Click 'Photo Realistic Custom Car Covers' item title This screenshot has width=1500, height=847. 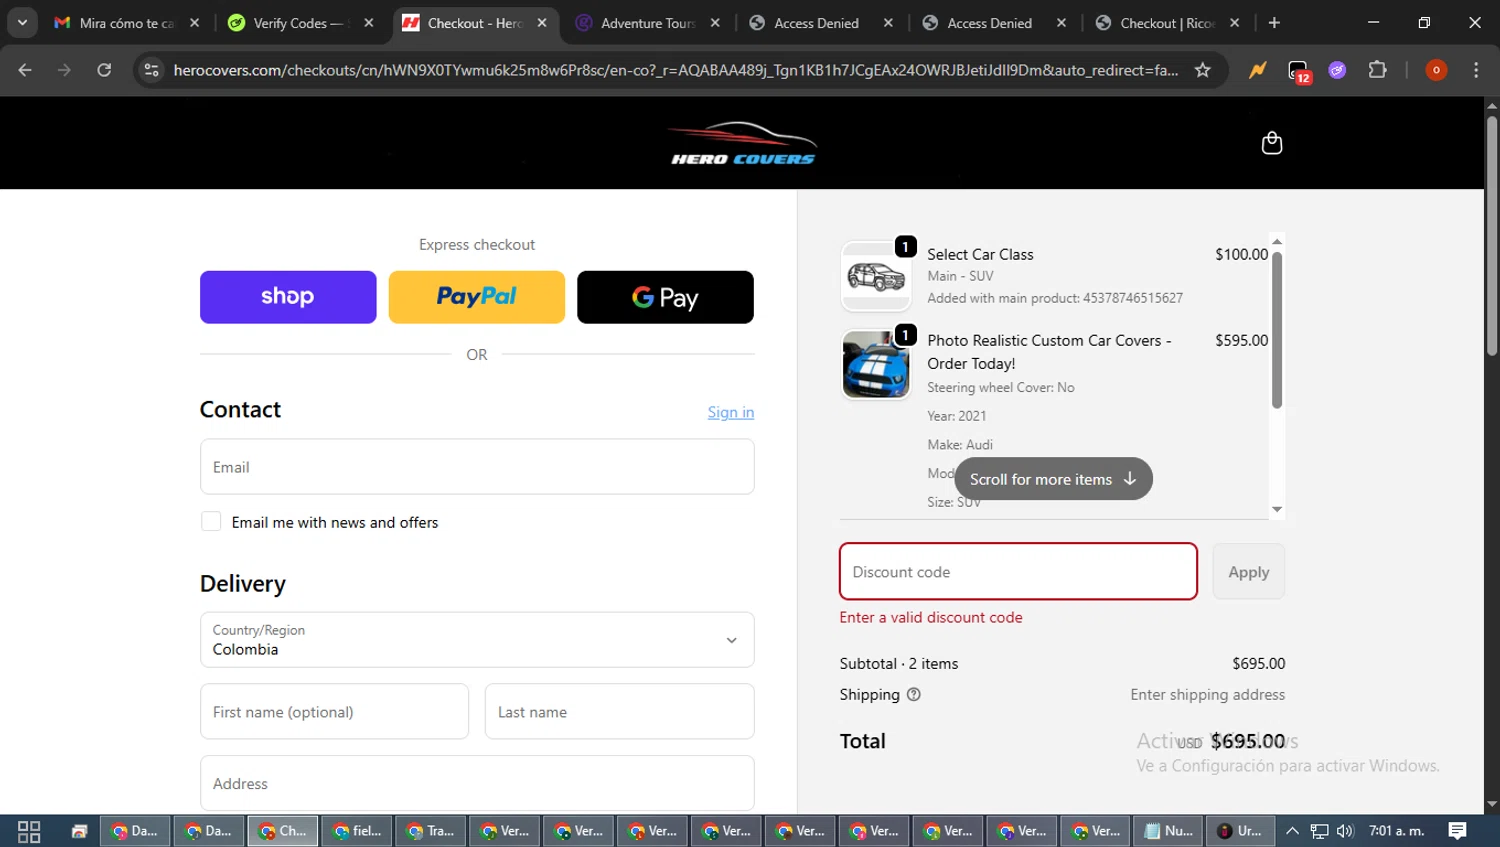[1049, 352]
